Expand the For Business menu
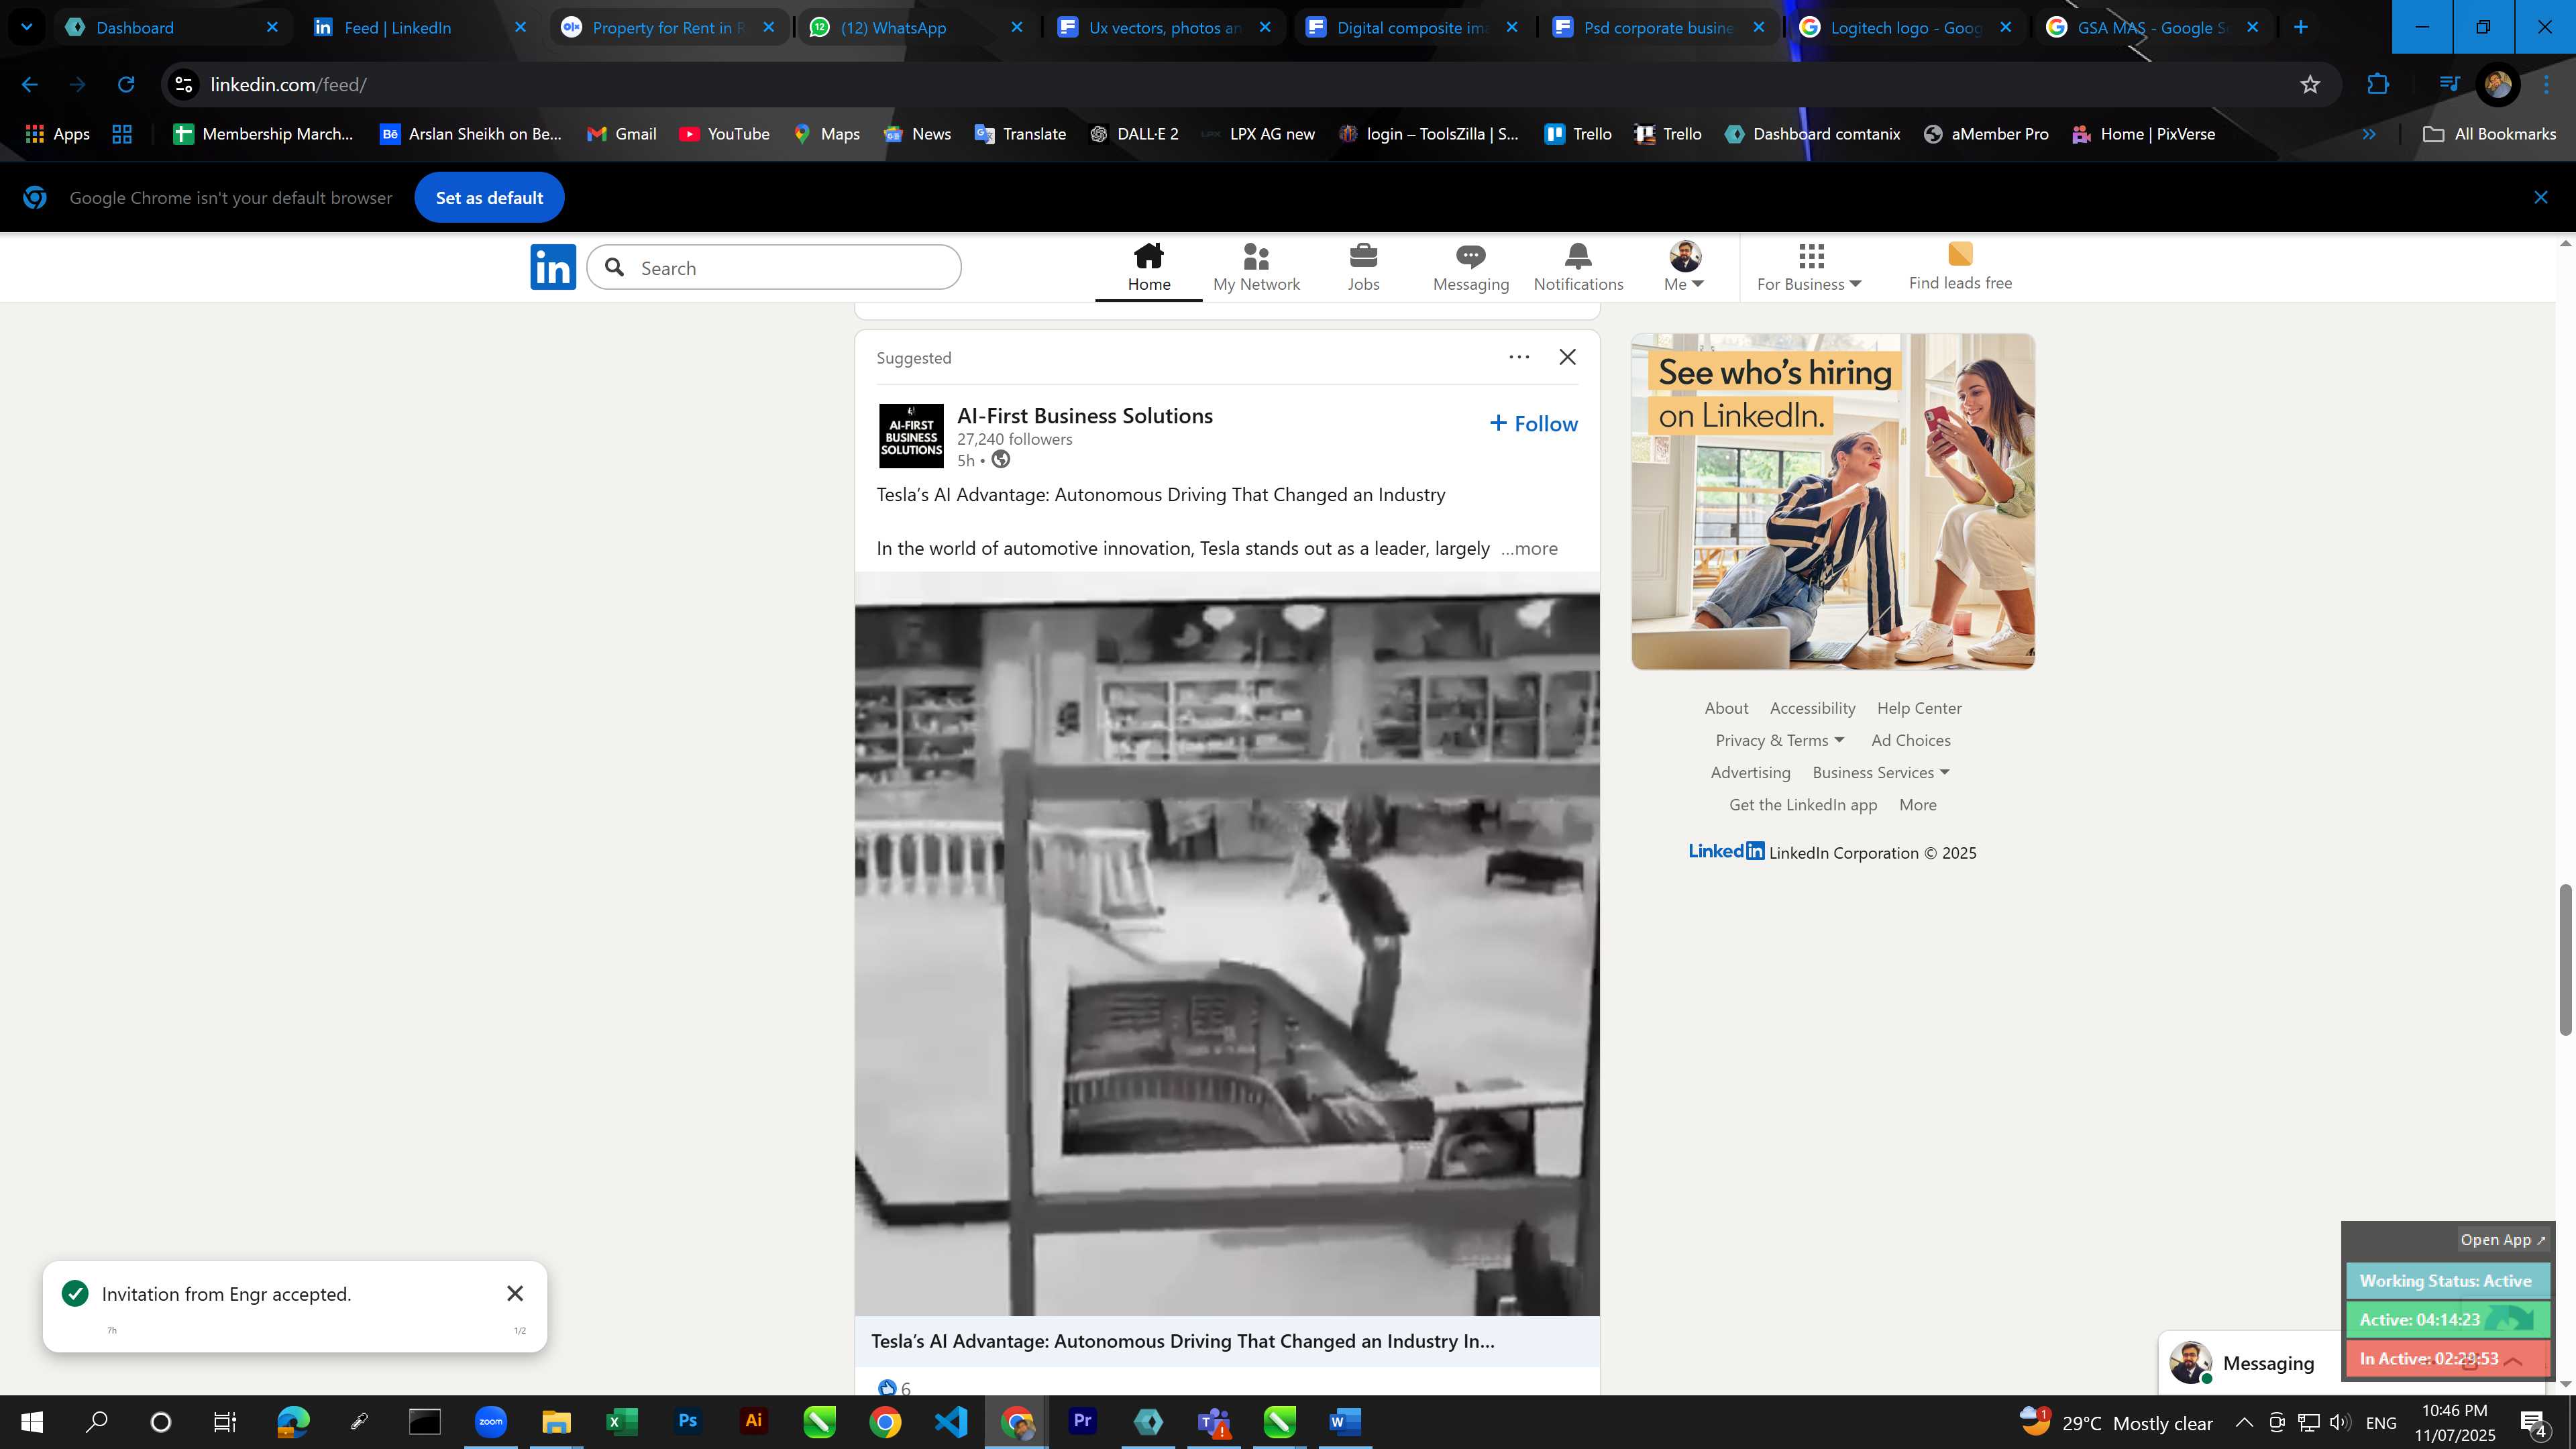Image resolution: width=2576 pixels, height=1449 pixels. click(1809, 268)
